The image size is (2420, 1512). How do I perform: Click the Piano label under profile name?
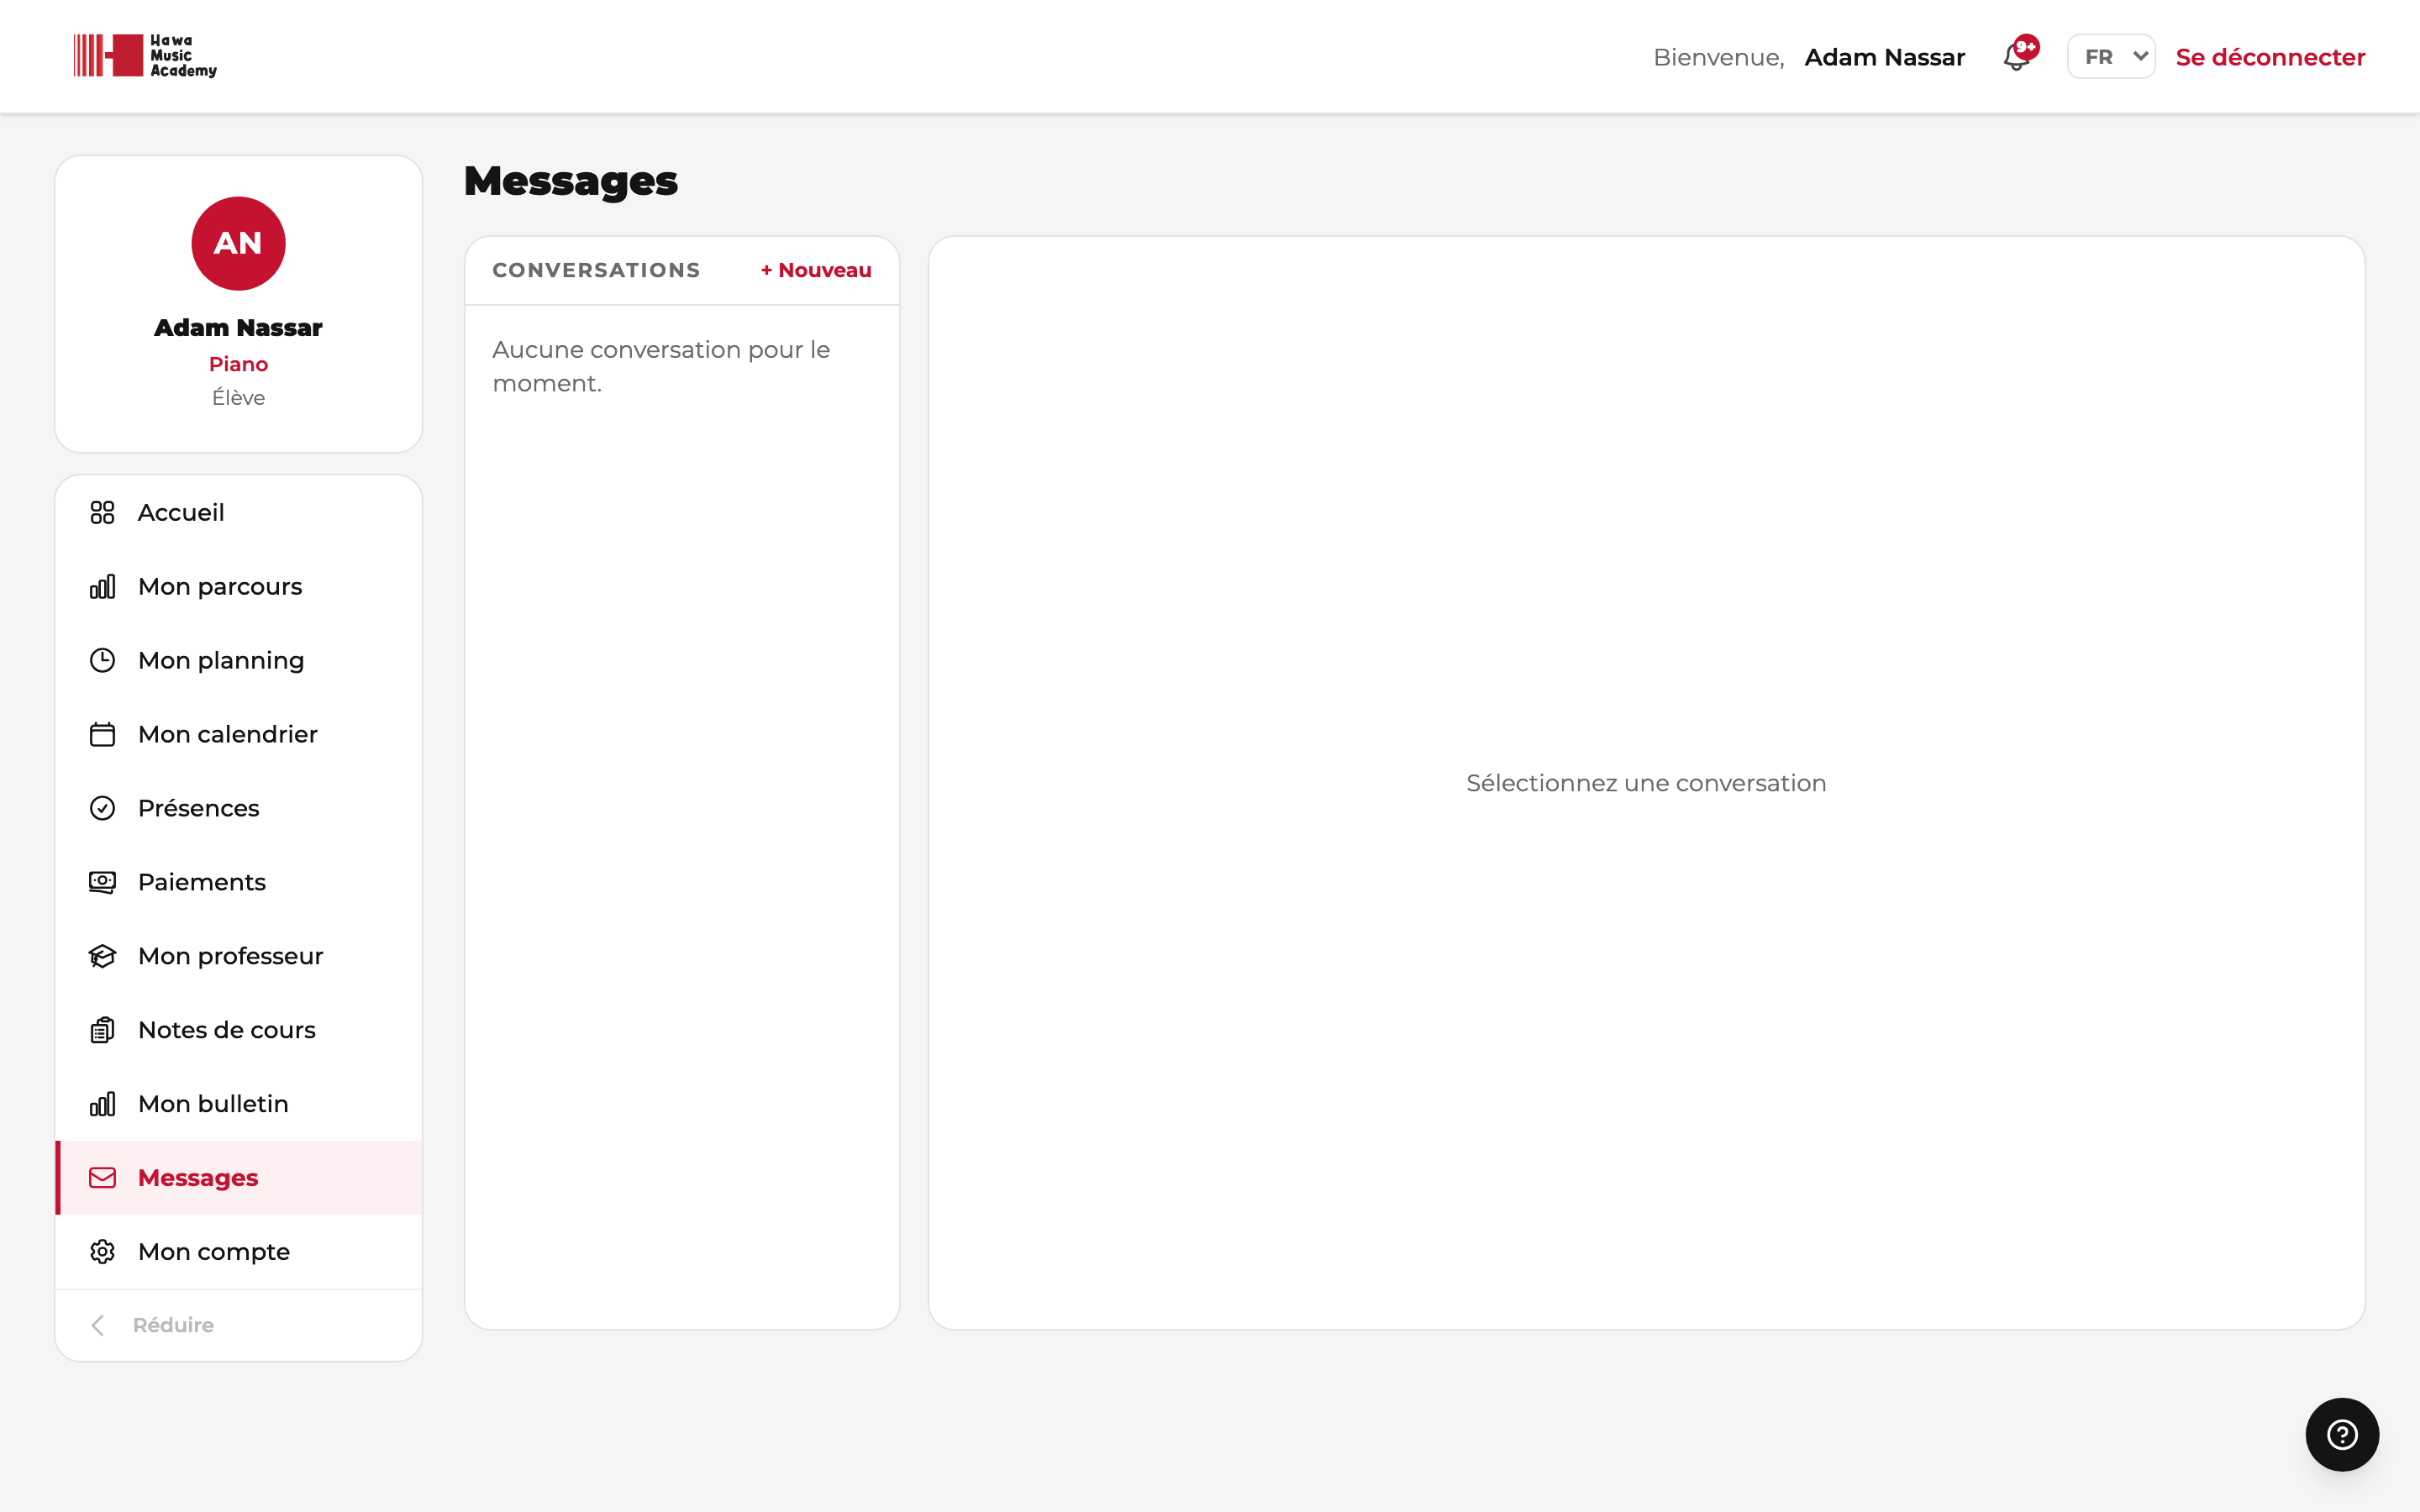coord(238,364)
